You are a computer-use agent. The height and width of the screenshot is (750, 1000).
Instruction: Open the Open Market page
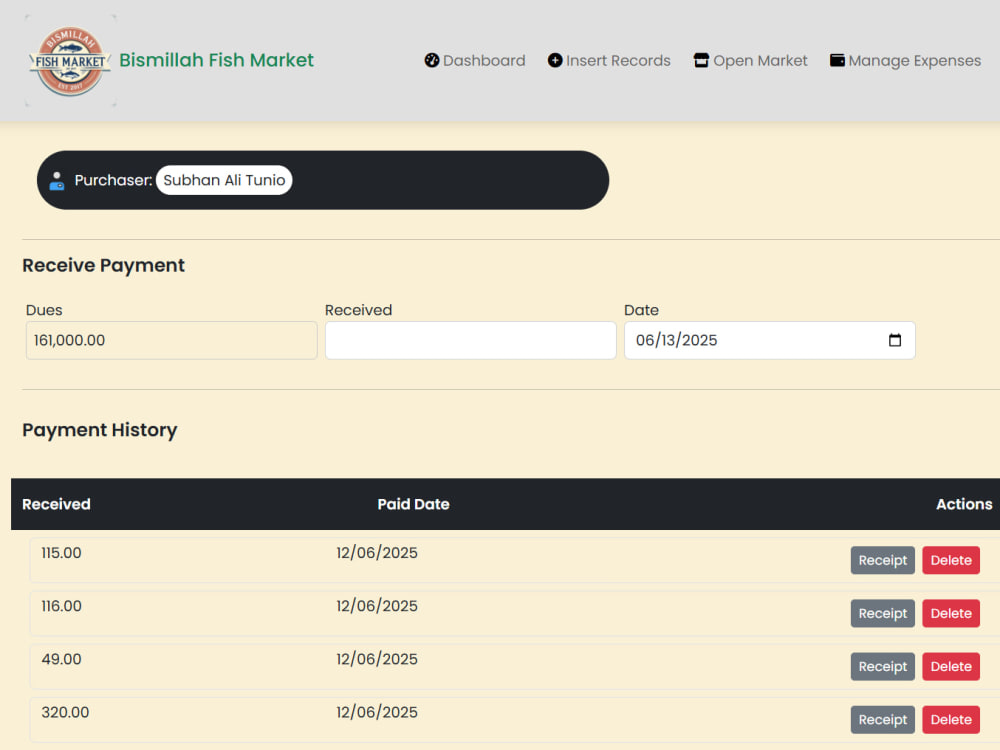[x=751, y=61]
